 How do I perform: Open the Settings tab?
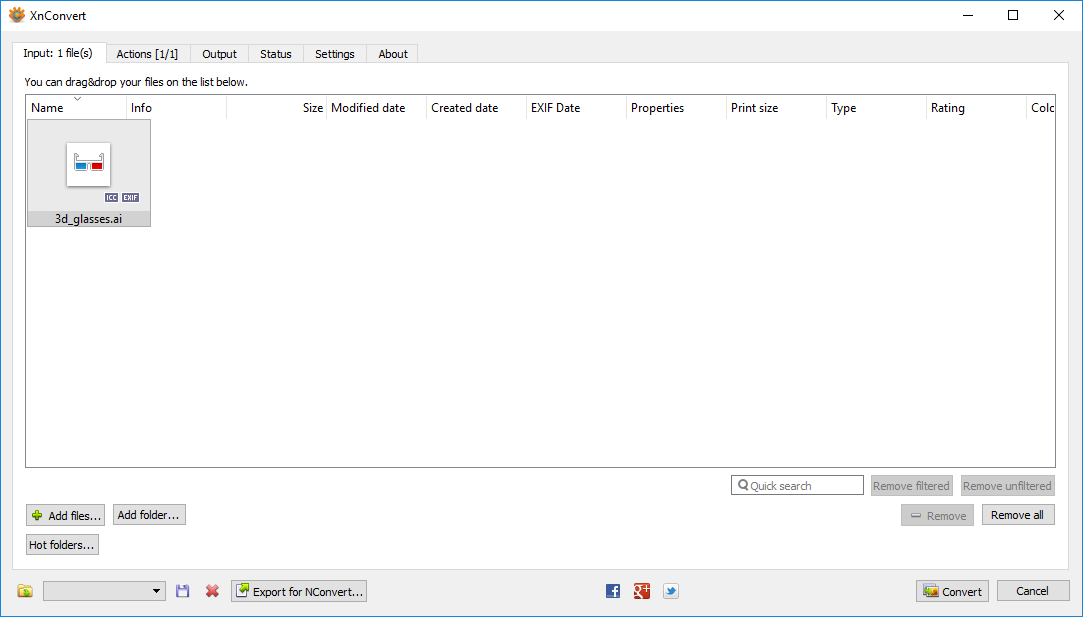[x=335, y=54]
